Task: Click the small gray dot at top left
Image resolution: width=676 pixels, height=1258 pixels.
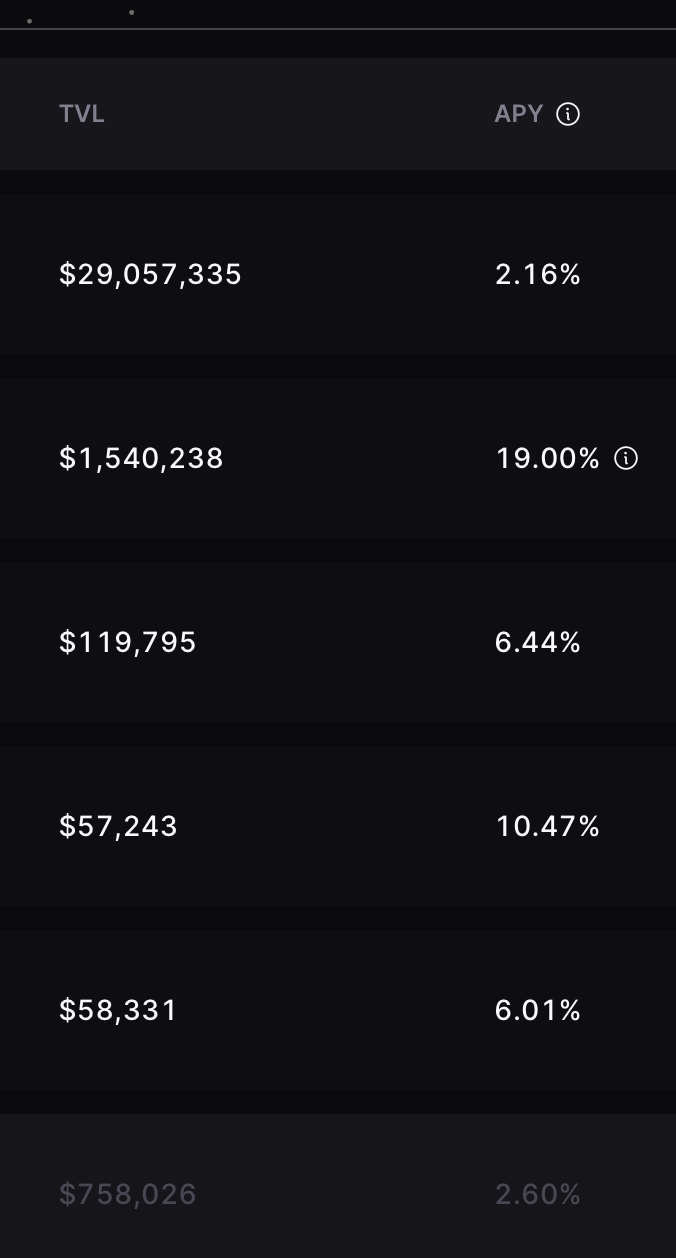Action: click(30, 21)
